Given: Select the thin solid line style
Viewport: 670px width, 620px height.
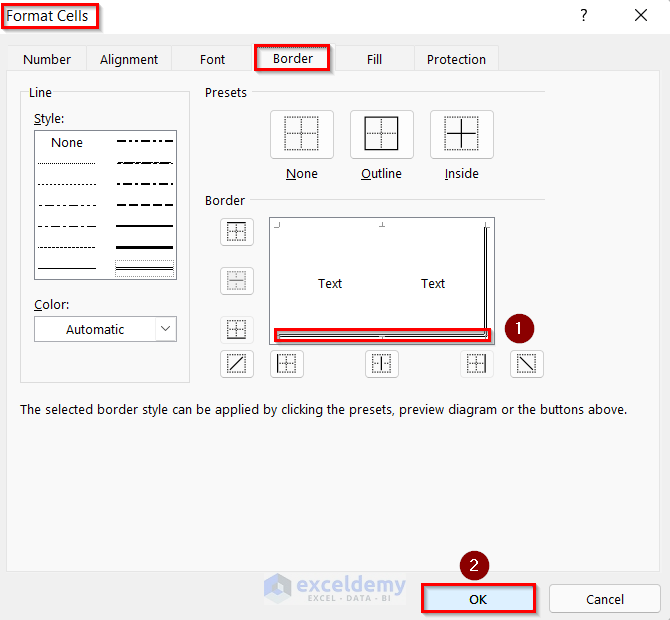Looking at the screenshot, I should tap(67, 268).
